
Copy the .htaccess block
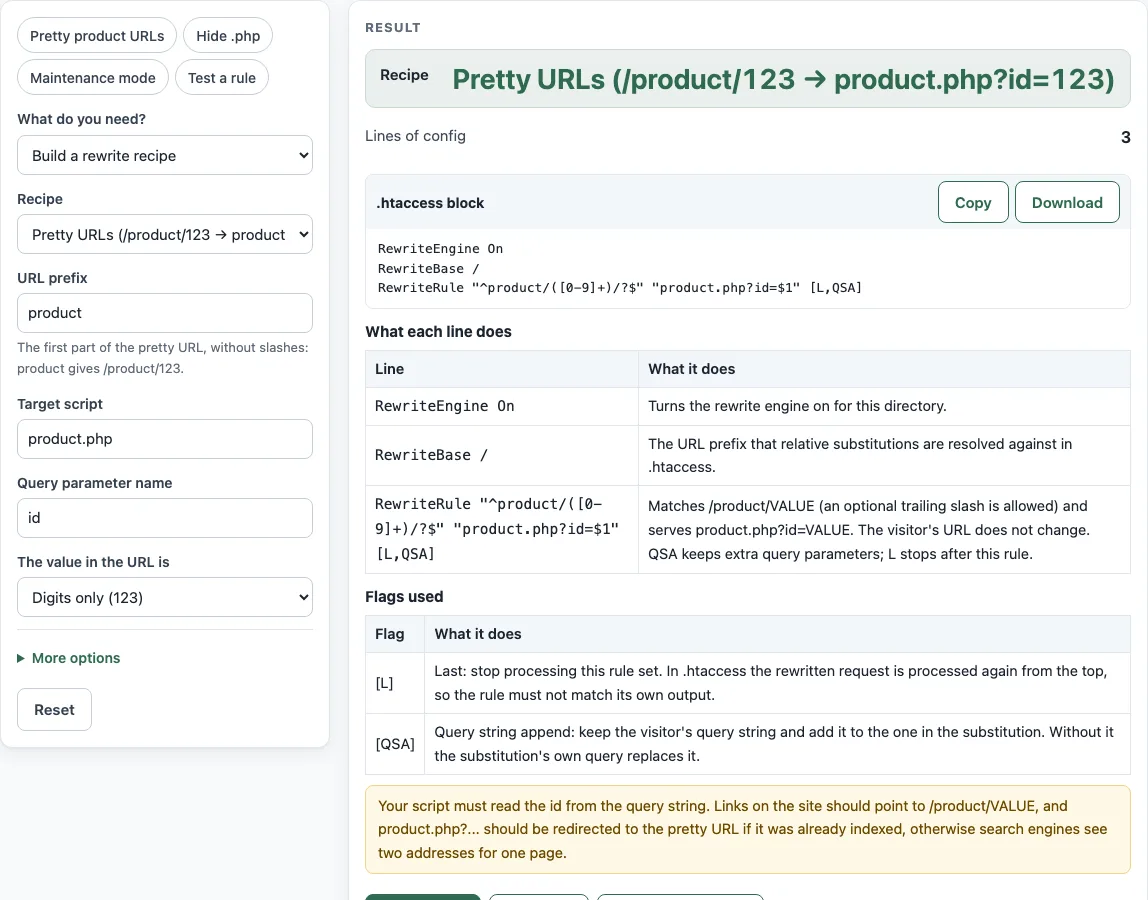[x=973, y=202]
